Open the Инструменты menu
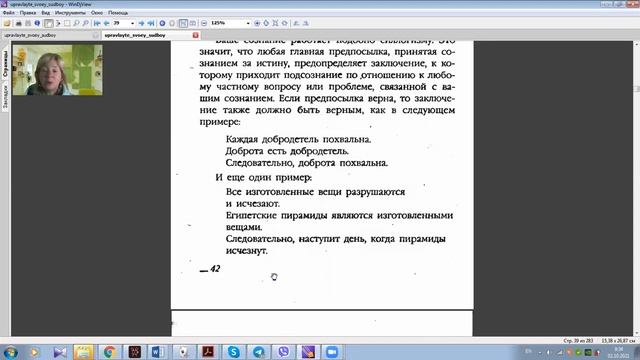The image size is (640, 360). tap(70, 13)
